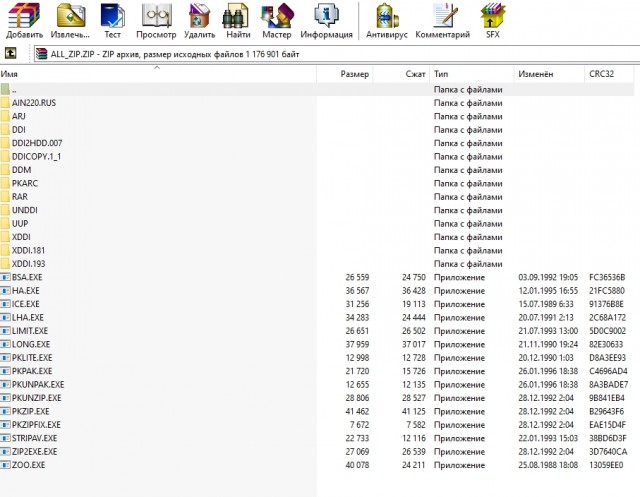Screen dimensions: 640x497
Task: Sort by the Имя column header
Action: pyautogui.click(x=158, y=74)
